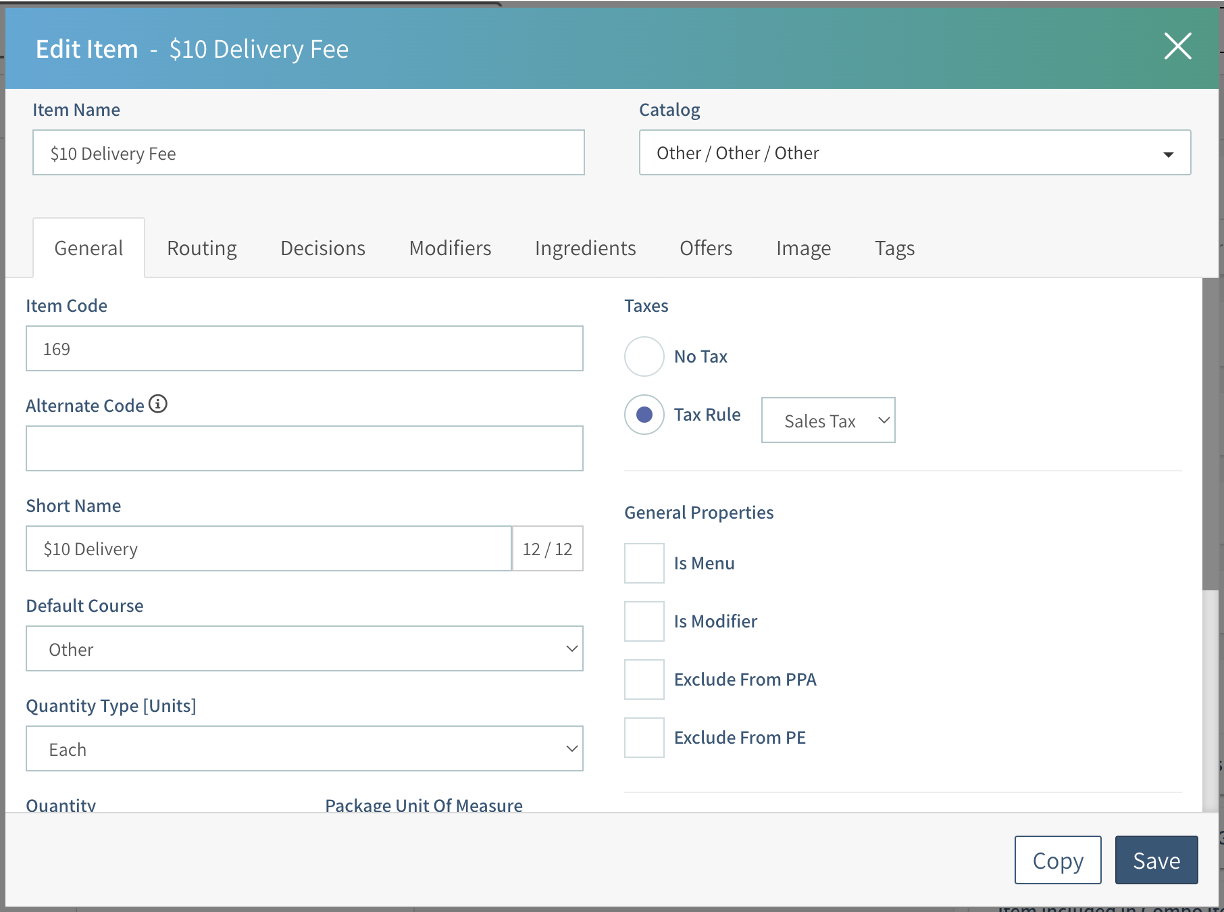1224x912 pixels.
Task: Go to the Ingredients tab
Action: [585, 248]
